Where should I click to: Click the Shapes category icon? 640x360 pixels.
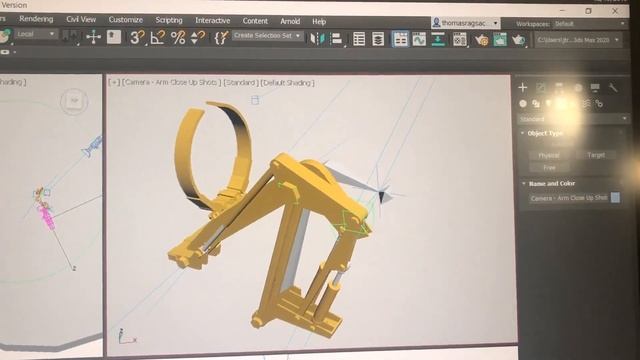(536, 104)
